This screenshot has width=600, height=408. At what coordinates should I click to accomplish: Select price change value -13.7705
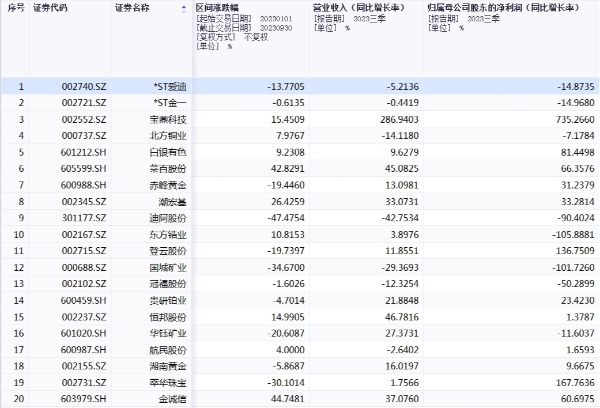tap(286, 86)
